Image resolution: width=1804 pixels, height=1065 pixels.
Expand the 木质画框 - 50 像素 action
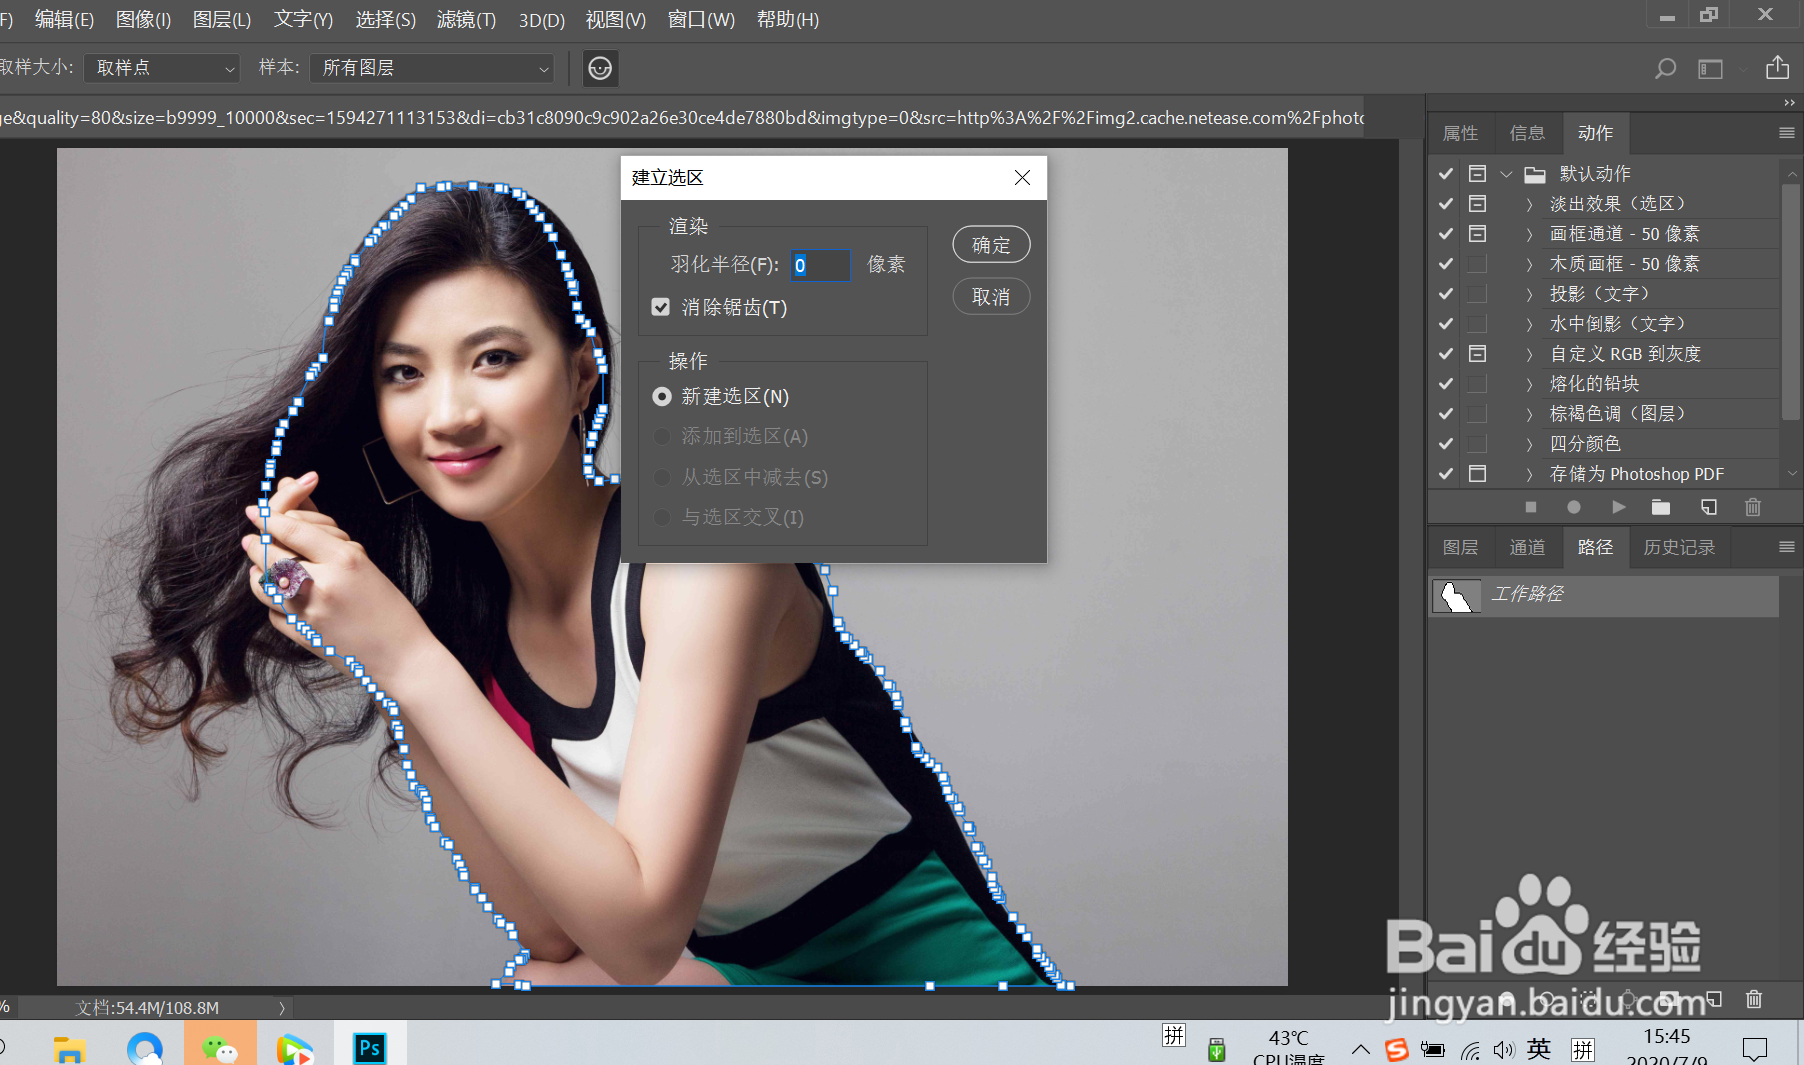(x=1529, y=264)
